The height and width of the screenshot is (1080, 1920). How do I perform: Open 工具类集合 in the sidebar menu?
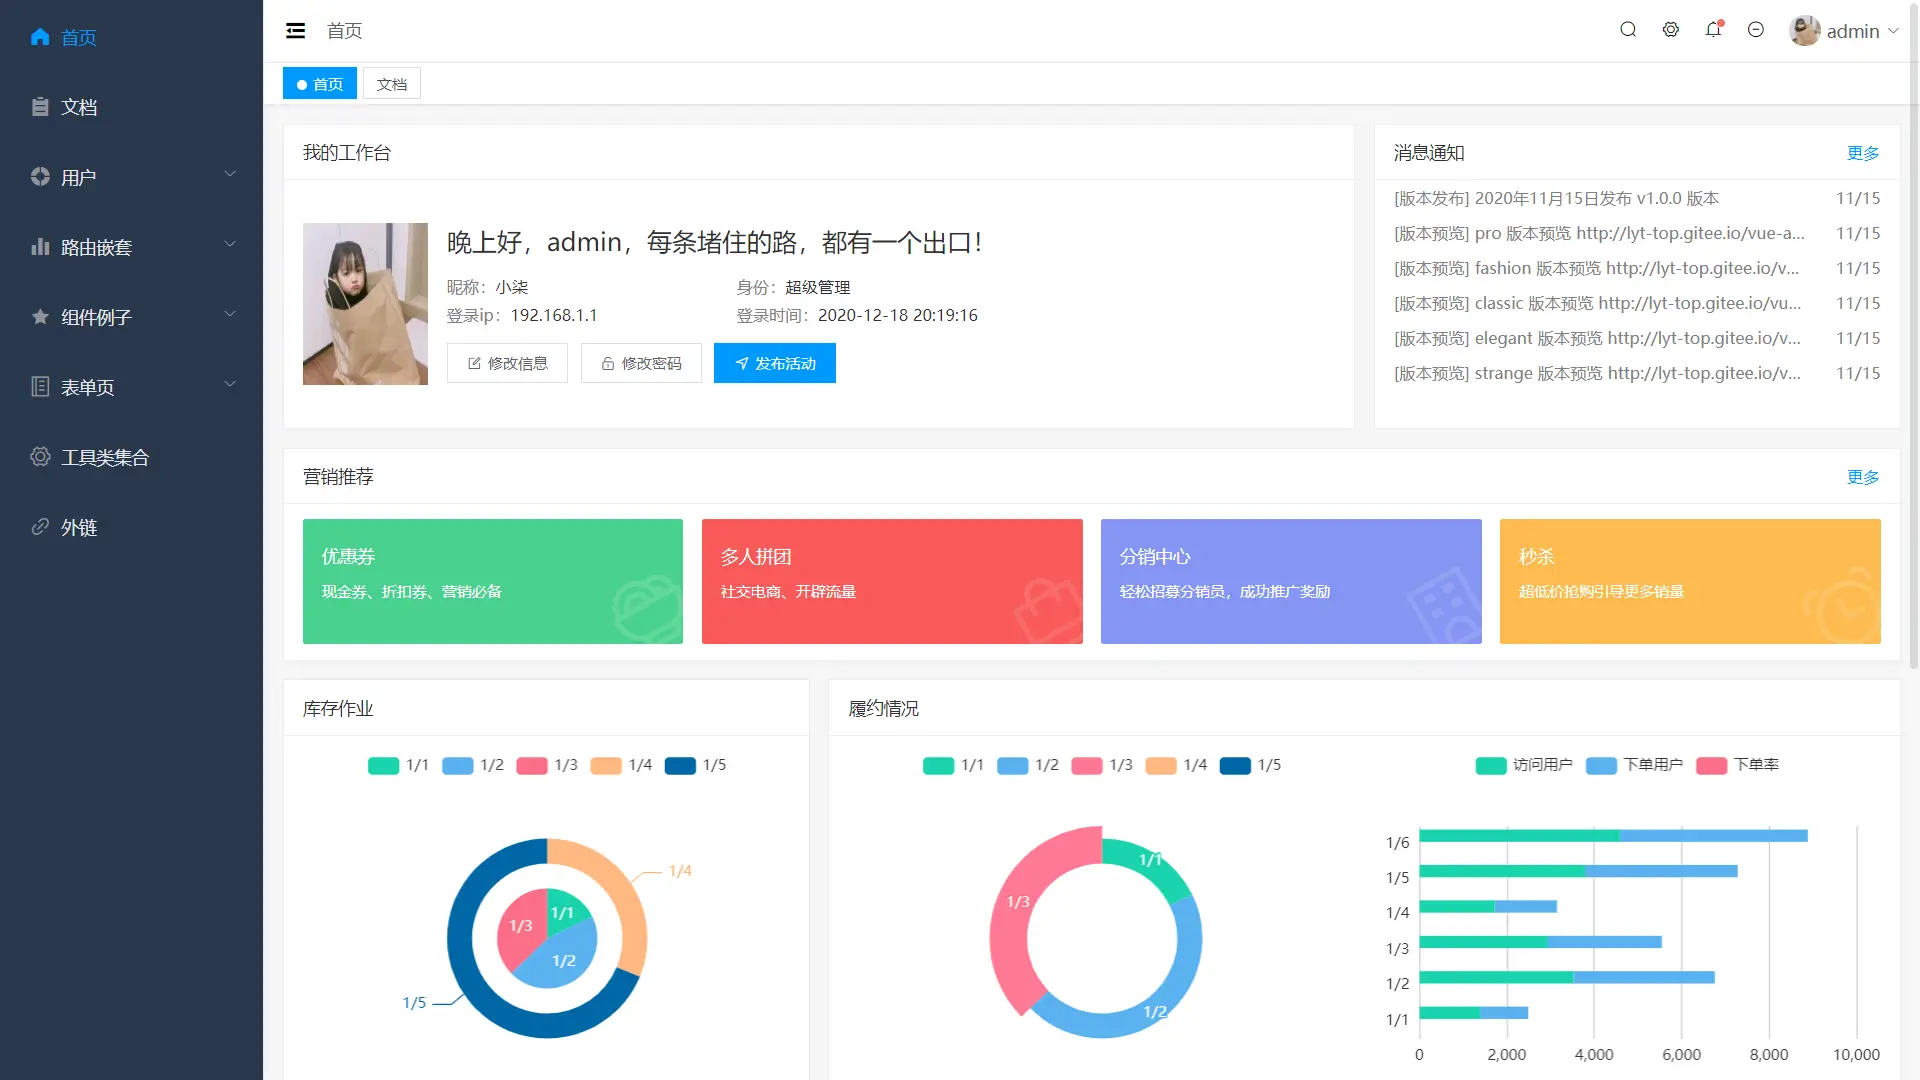[x=105, y=457]
